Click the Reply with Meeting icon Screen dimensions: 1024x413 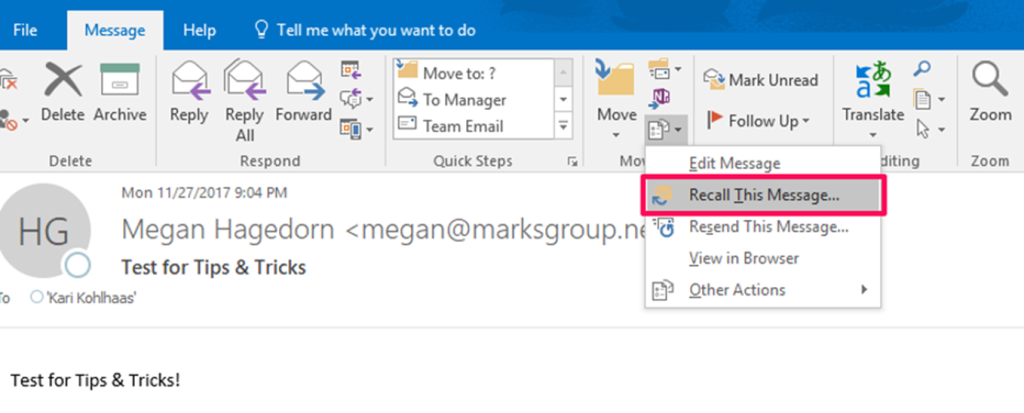point(351,69)
